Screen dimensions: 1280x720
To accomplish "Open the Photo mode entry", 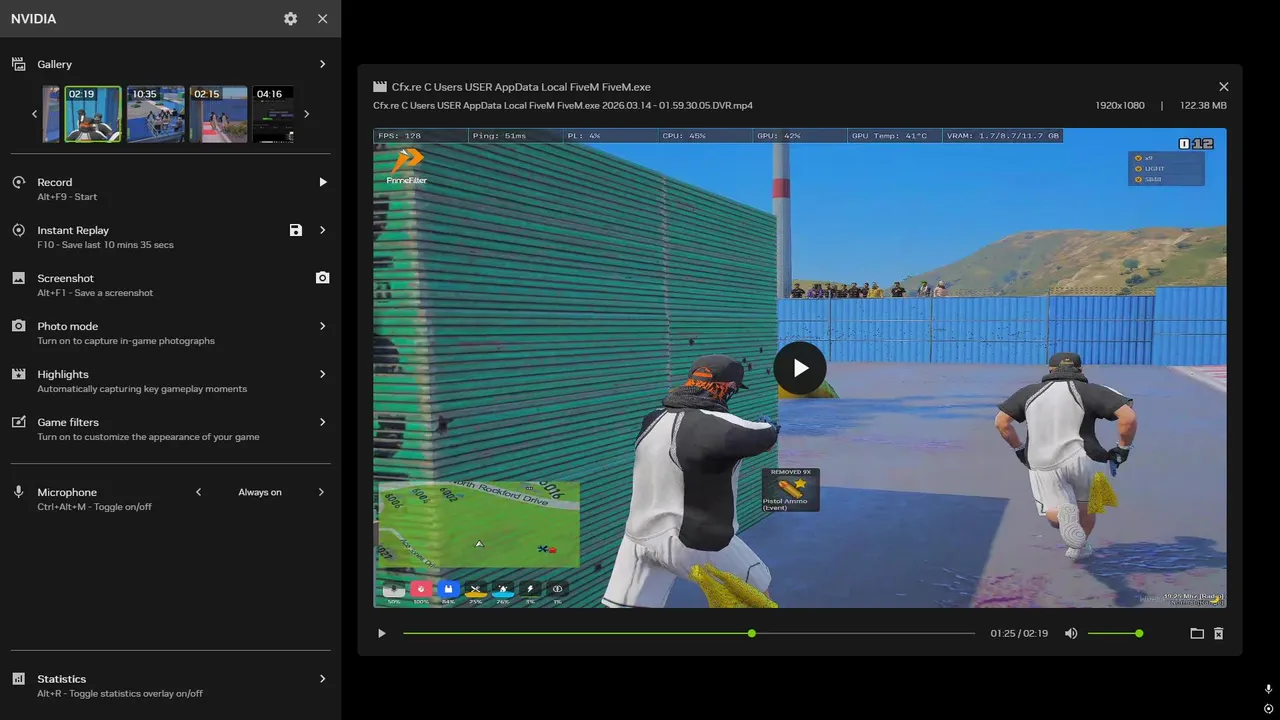I will coord(170,333).
